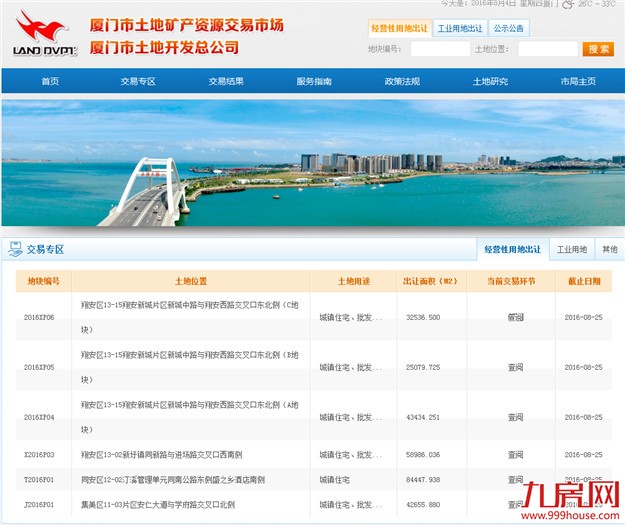Click parcel number 2016XP05
This screenshot has height=525, width=625.
(x=39, y=367)
